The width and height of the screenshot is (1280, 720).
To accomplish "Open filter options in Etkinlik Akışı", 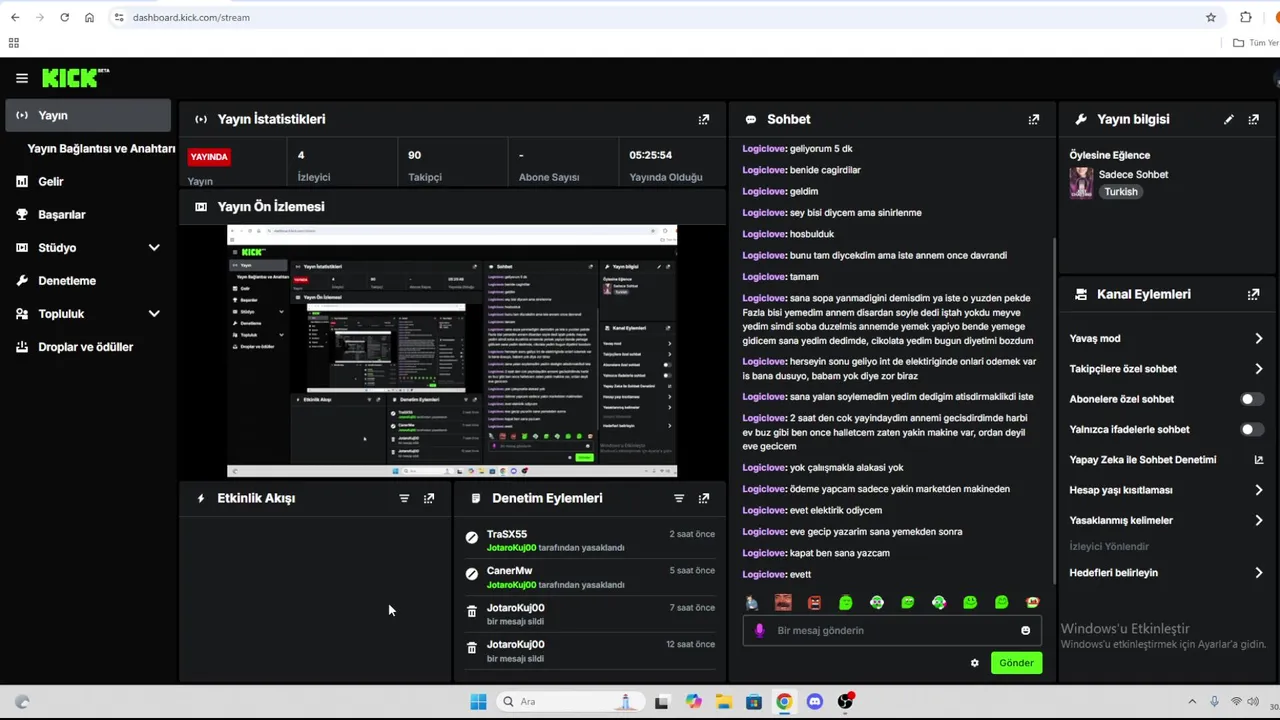I will pyautogui.click(x=404, y=498).
